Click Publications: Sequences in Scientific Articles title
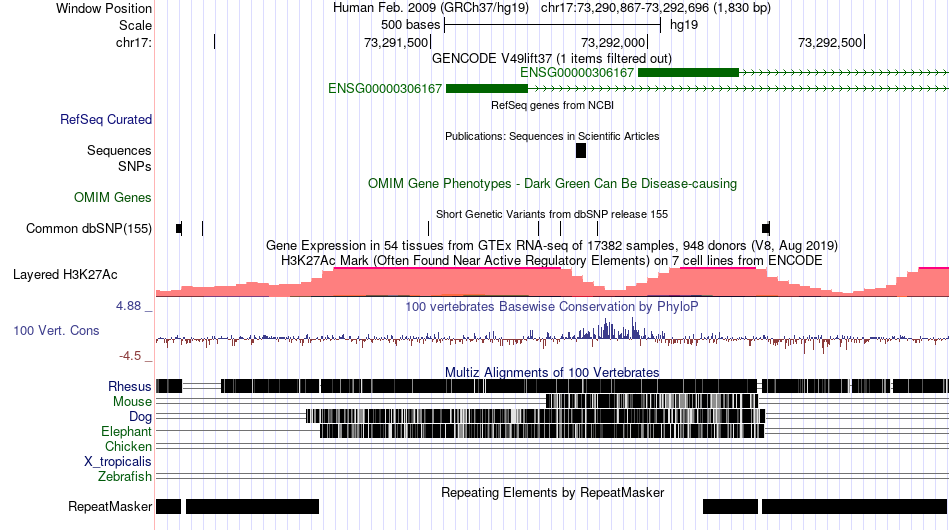 coord(552,136)
